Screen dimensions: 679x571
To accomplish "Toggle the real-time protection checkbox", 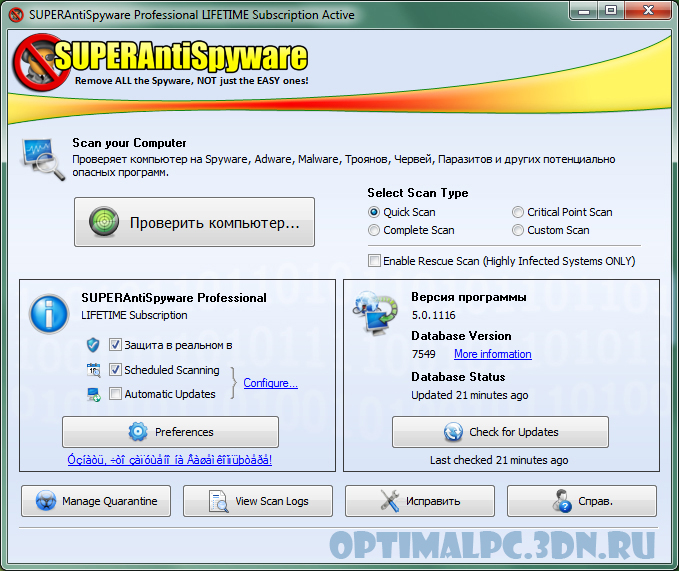I will (115, 345).
